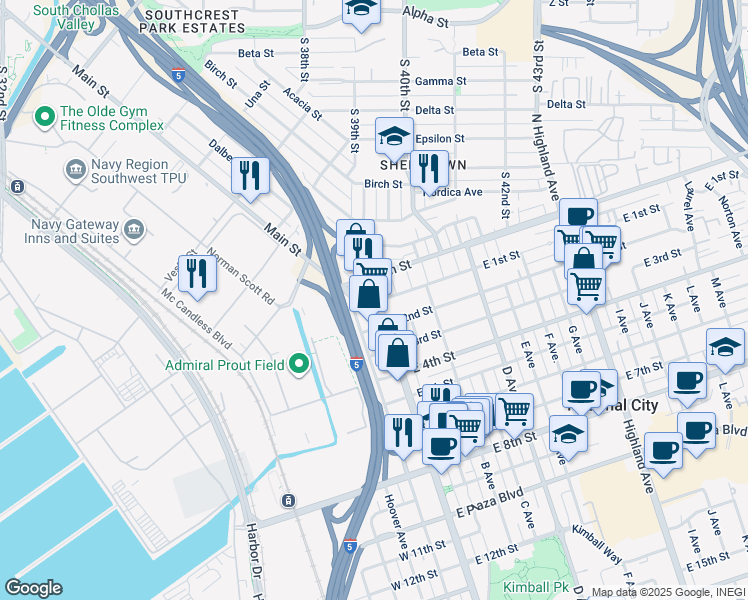Screen dimensions: 748x600
Task: Click the cafe marker above E 1st St
Action: click(579, 214)
